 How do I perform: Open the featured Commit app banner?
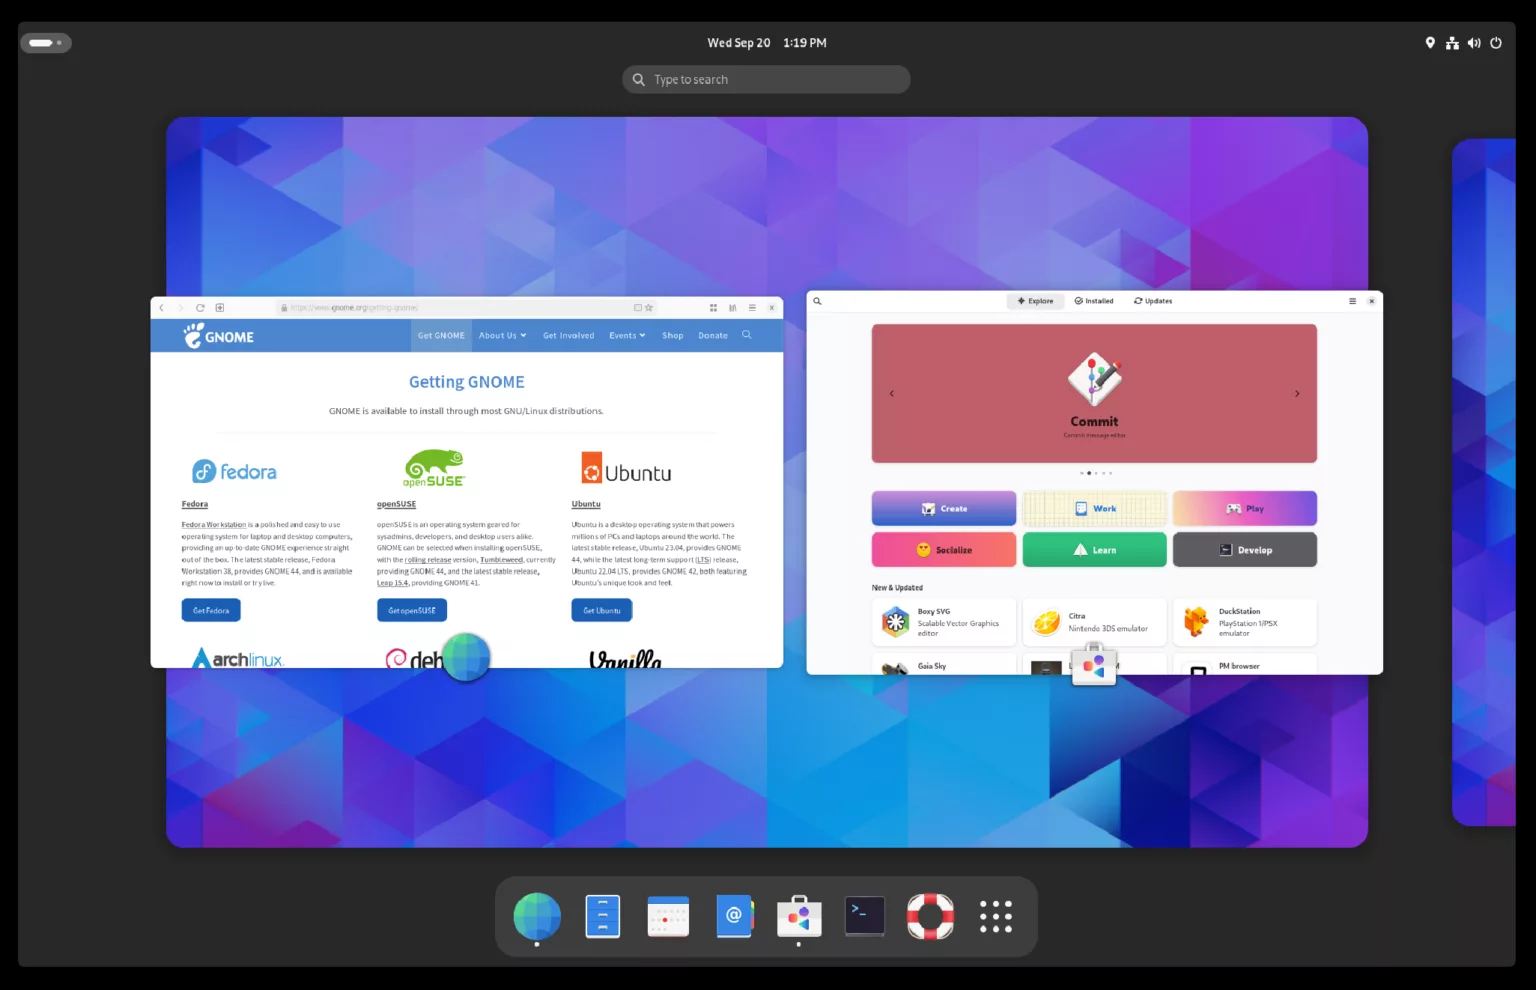pyautogui.click(x=1094, y=393)
